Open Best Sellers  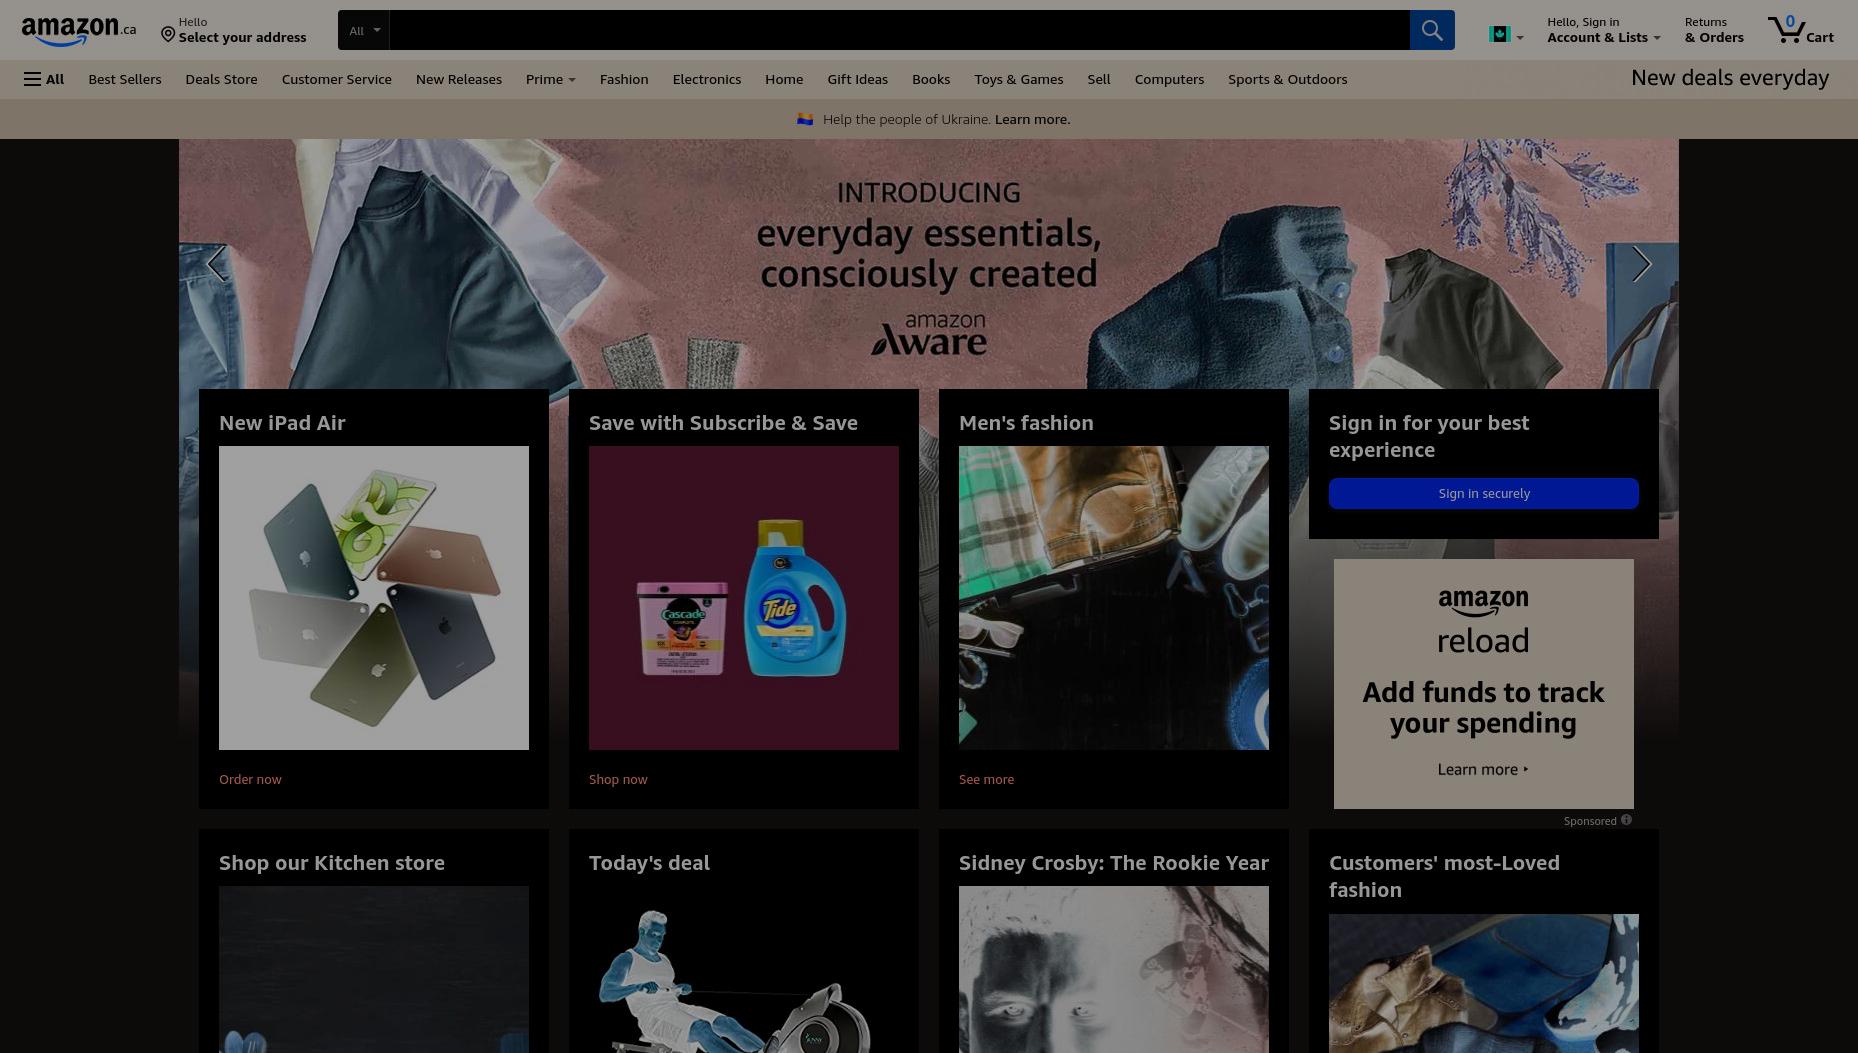pos(124,79)
